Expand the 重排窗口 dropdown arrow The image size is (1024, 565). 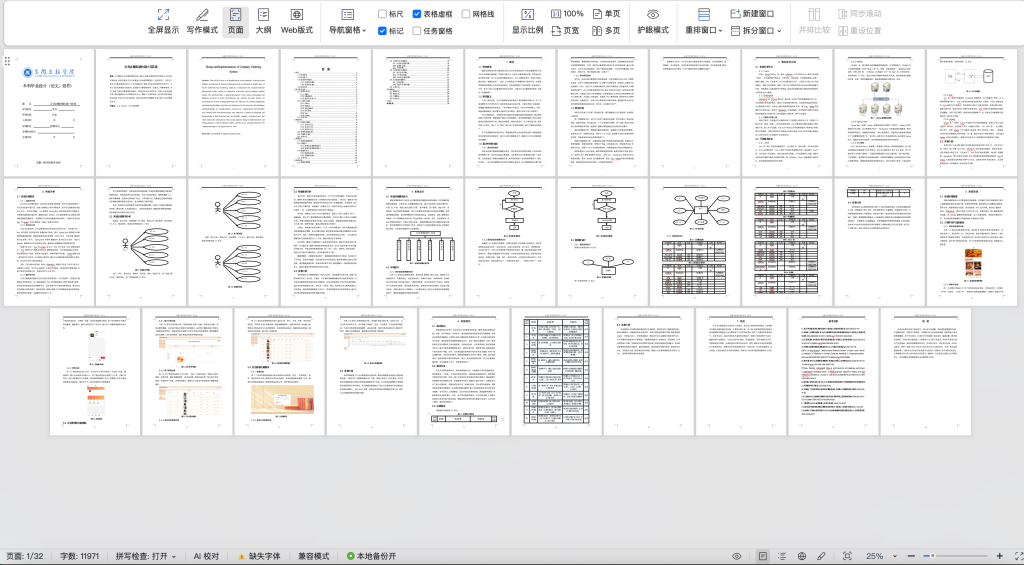pos(720,31)
